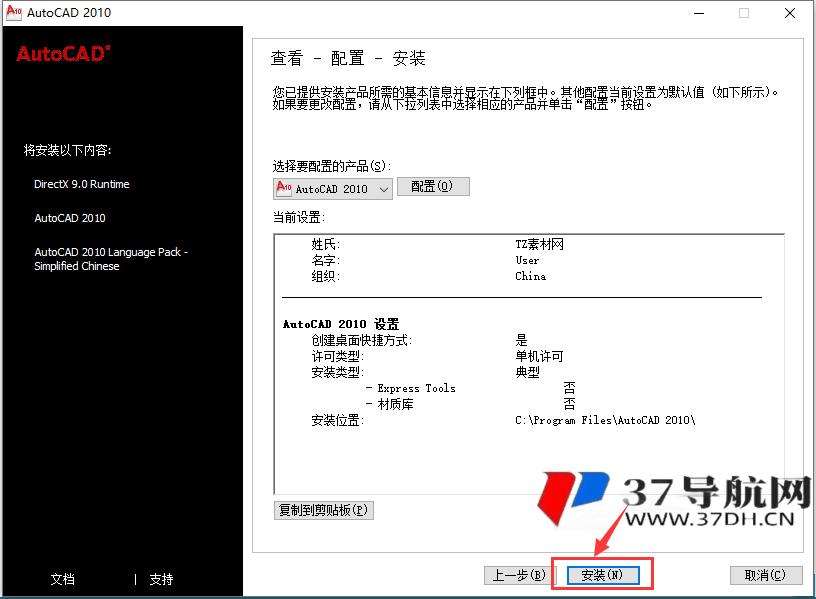Click the 复制到剪贴板(P) button

tap(324, 510)
